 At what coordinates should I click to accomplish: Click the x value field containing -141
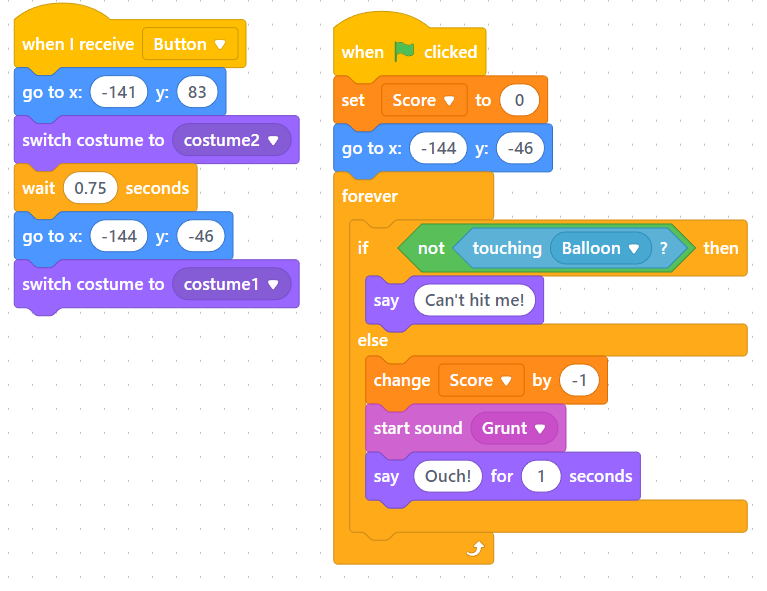tap(118, 92)
